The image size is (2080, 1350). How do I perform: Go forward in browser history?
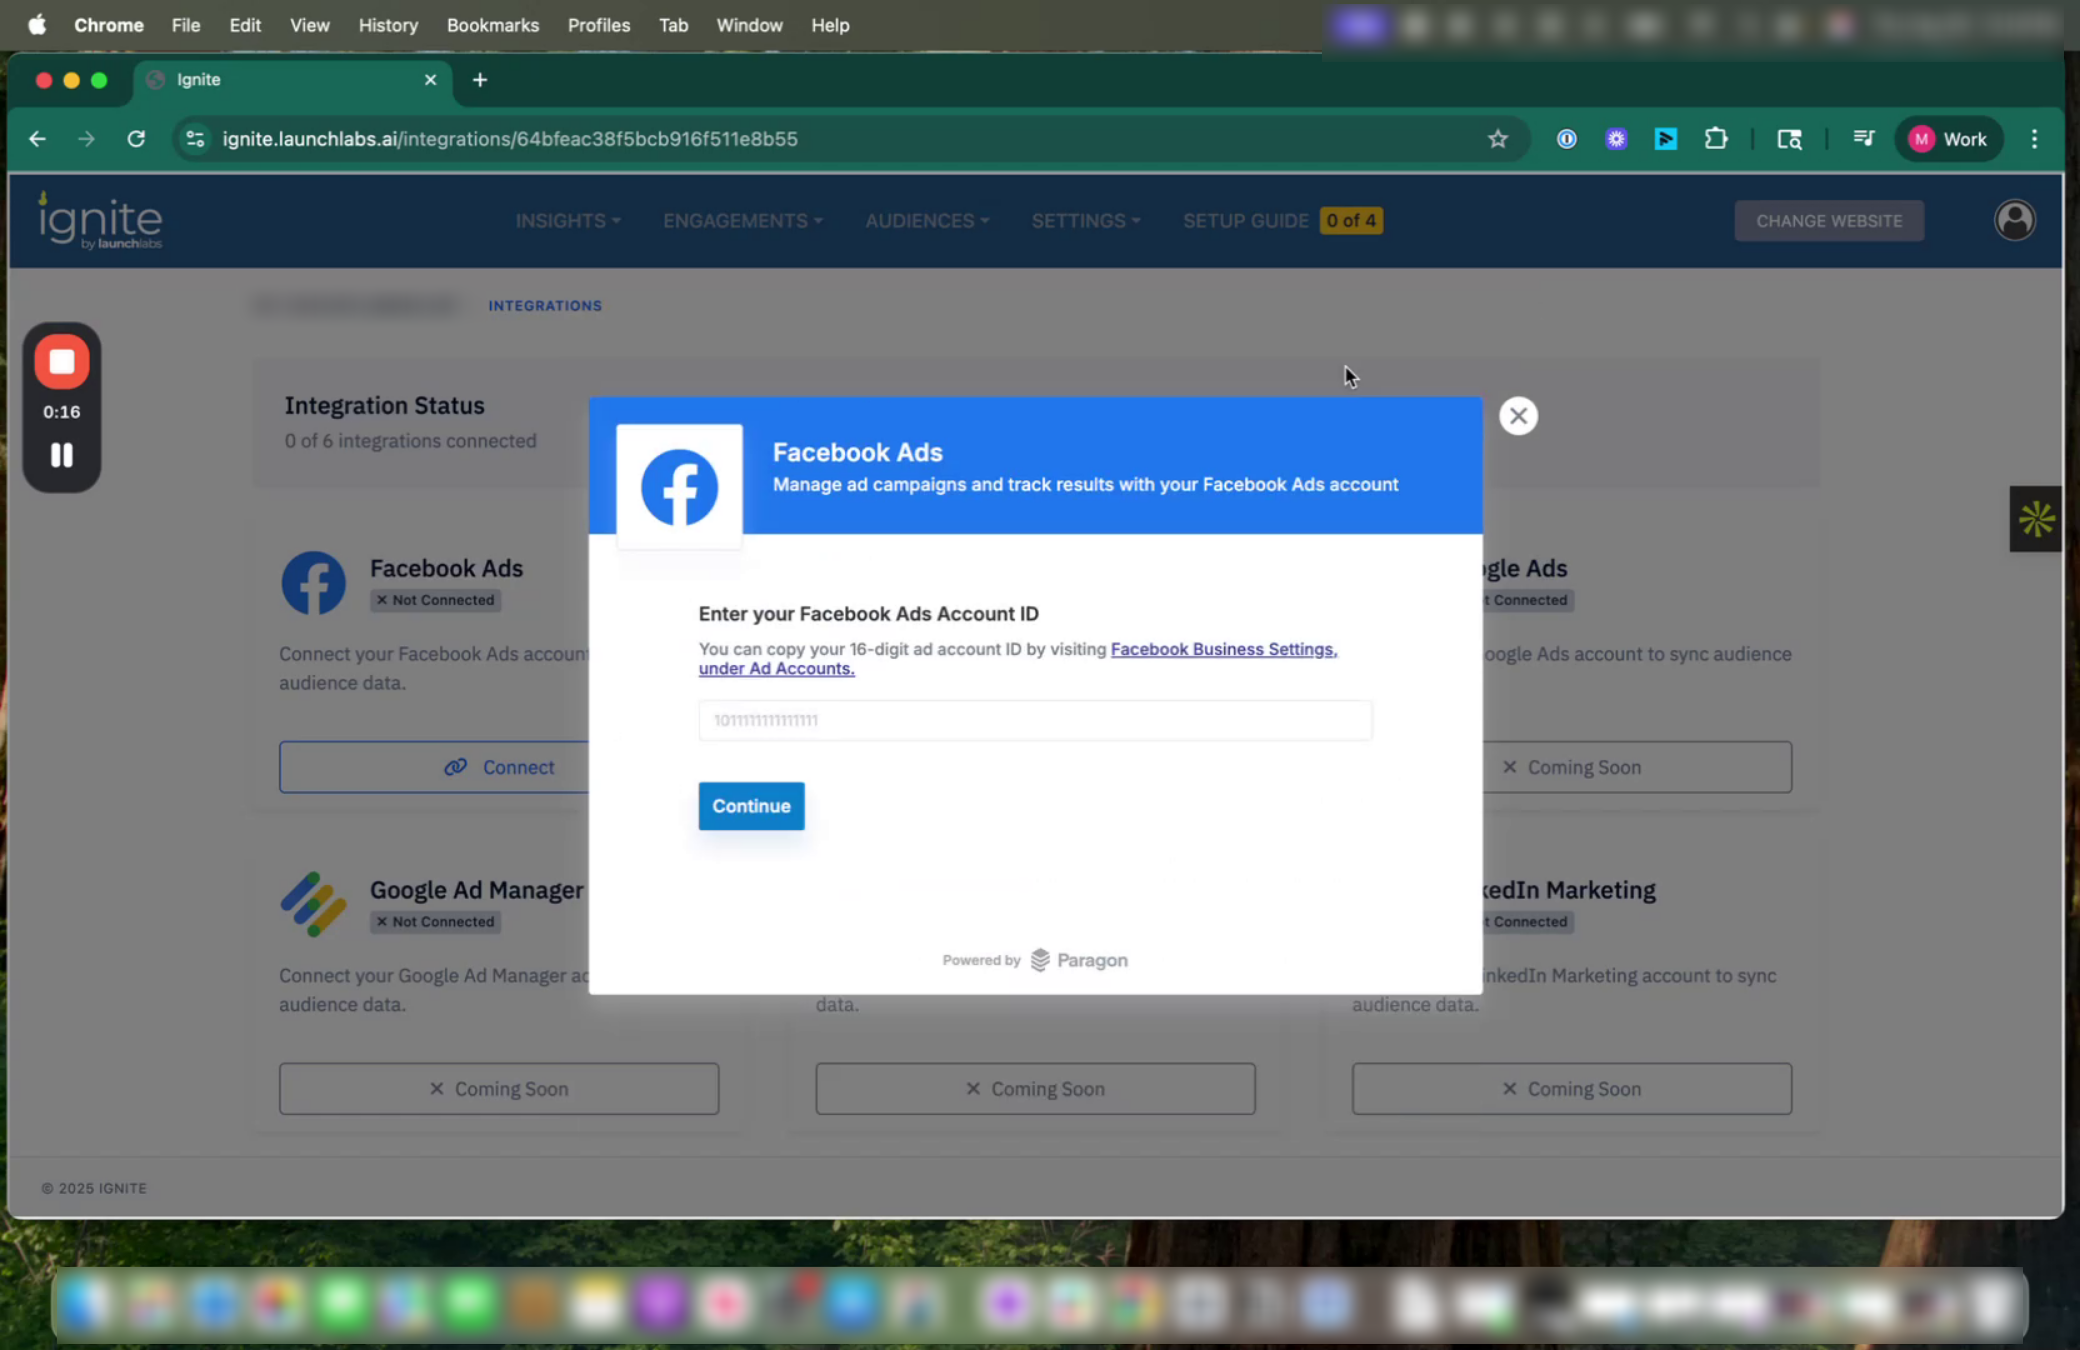pyautogui.click(x=86, y=139)
